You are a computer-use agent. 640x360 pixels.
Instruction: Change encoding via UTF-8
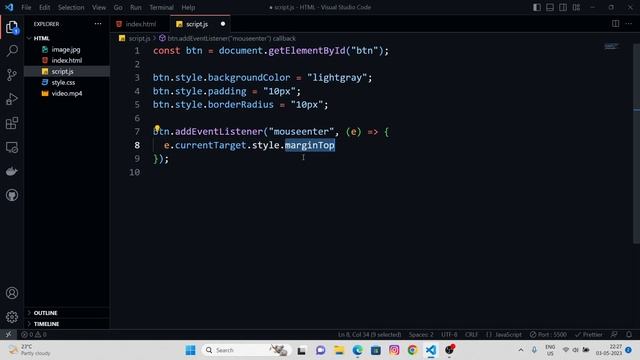449,334
